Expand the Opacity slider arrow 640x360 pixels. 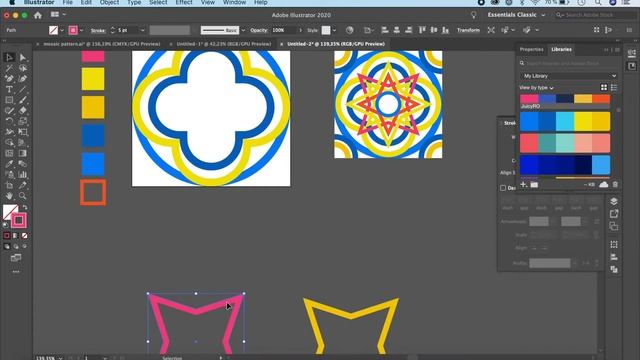tap(301, 30)
